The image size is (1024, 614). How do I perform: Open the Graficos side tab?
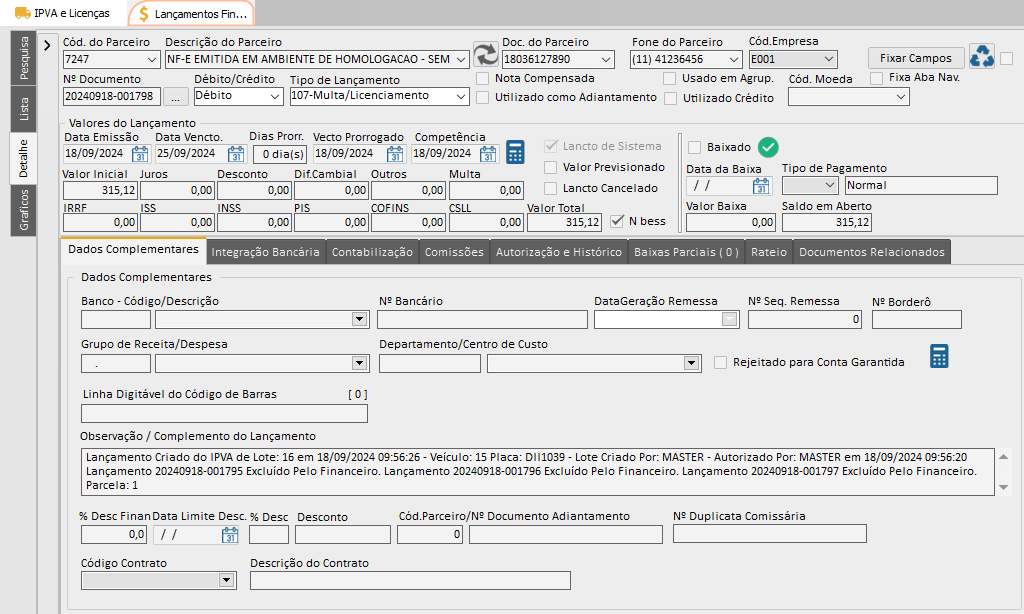pyautogui.click(x=24, y=210)
